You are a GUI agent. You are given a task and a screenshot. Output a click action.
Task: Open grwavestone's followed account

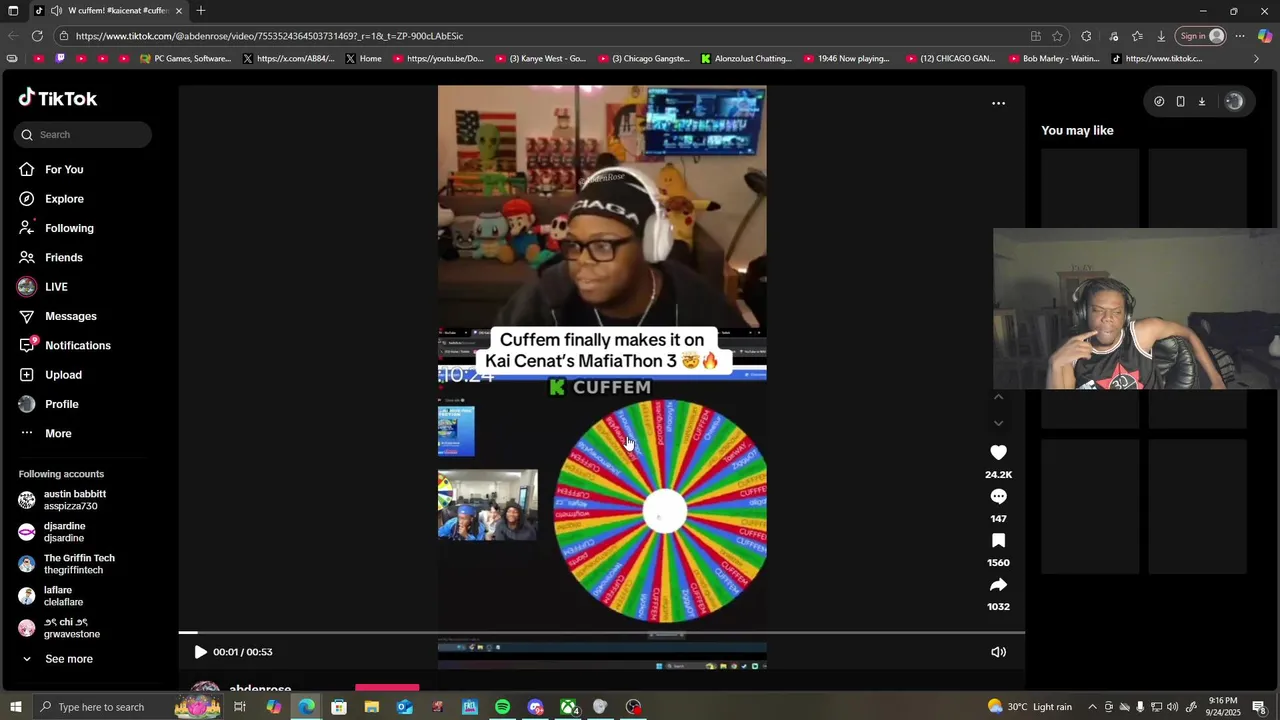point(71,628)
